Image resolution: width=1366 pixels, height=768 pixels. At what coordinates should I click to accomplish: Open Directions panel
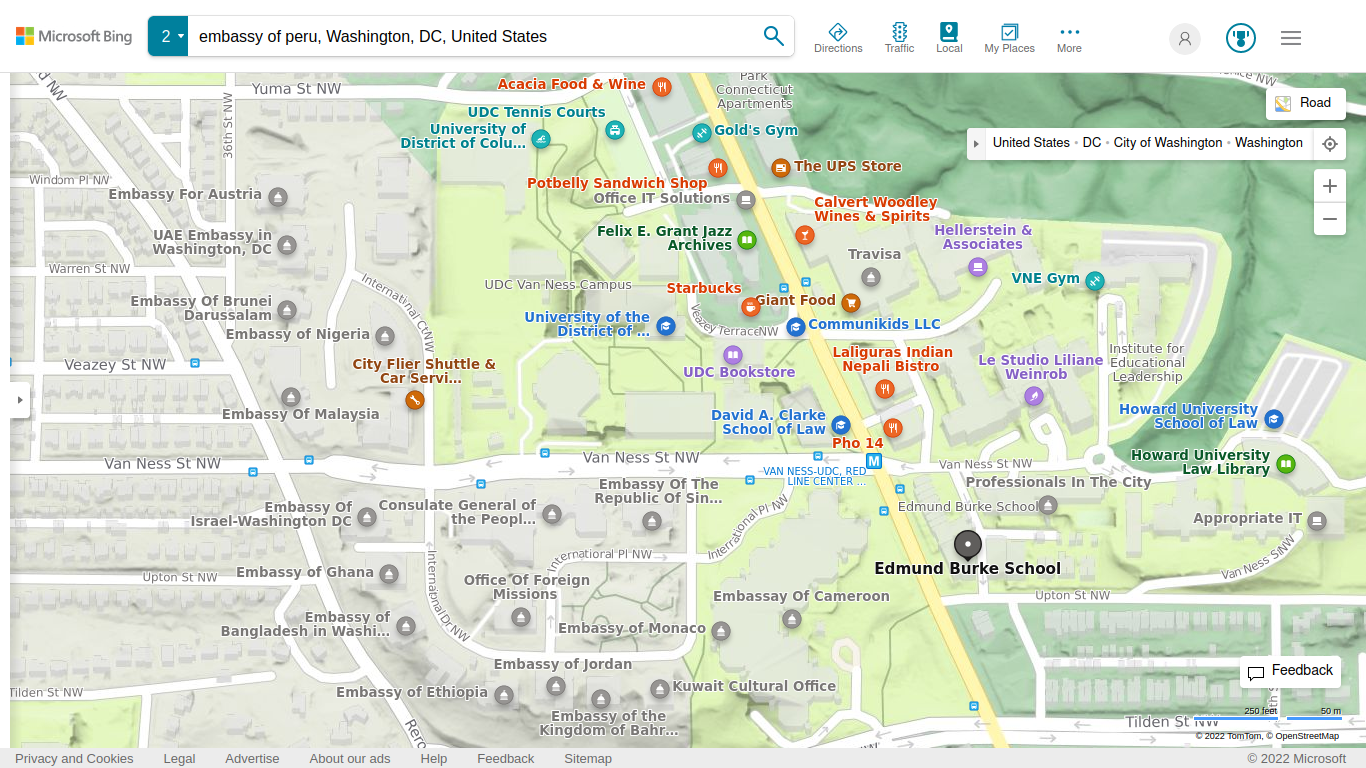(x=838, y=38)
